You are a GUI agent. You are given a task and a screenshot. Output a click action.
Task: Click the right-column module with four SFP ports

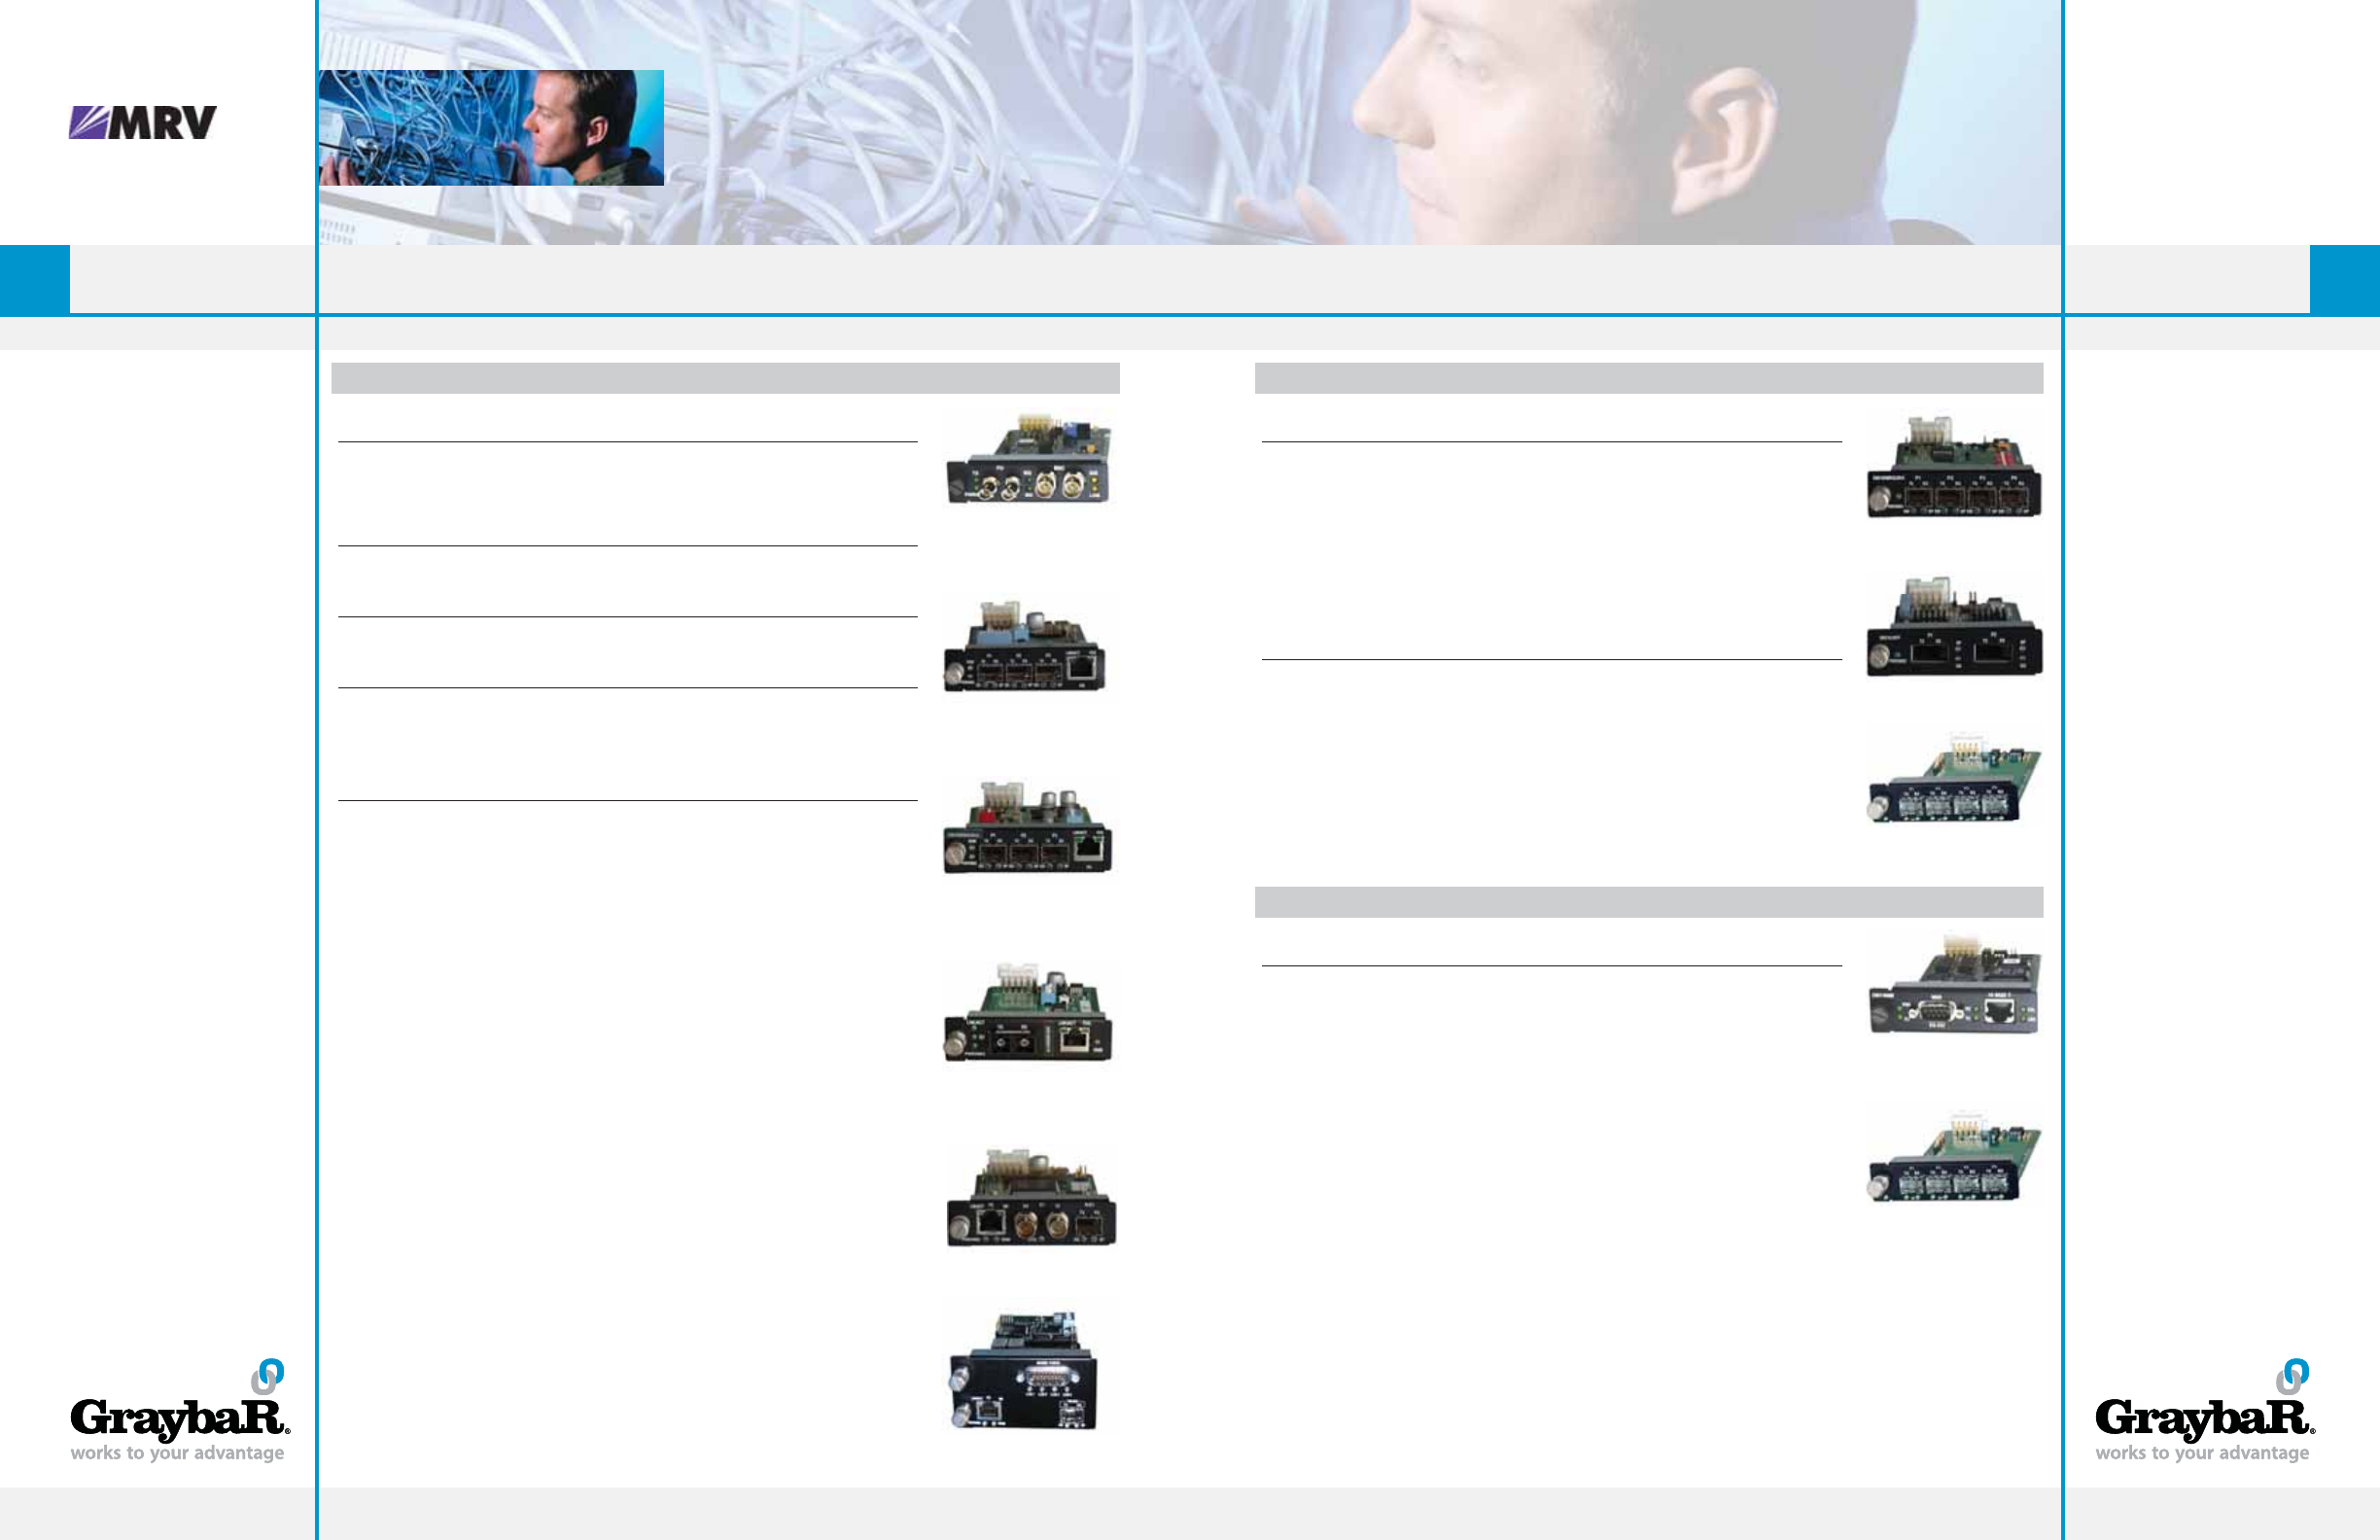pyautogui.click(x=1953, y=469)
